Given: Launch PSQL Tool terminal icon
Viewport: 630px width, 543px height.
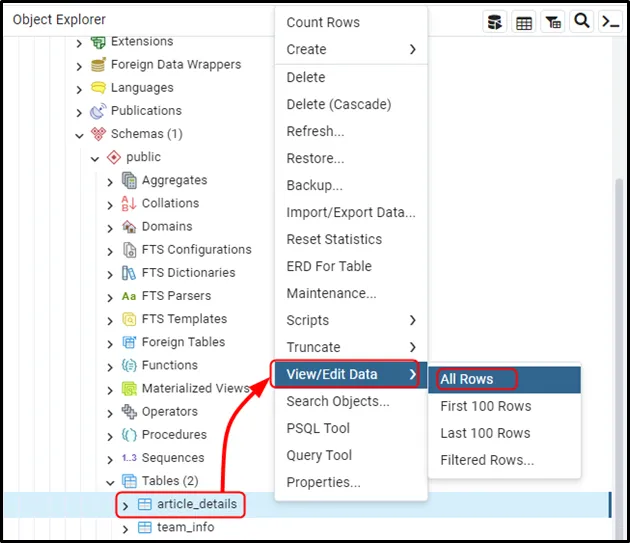Looking at the screenshot, I should (609, 21).
